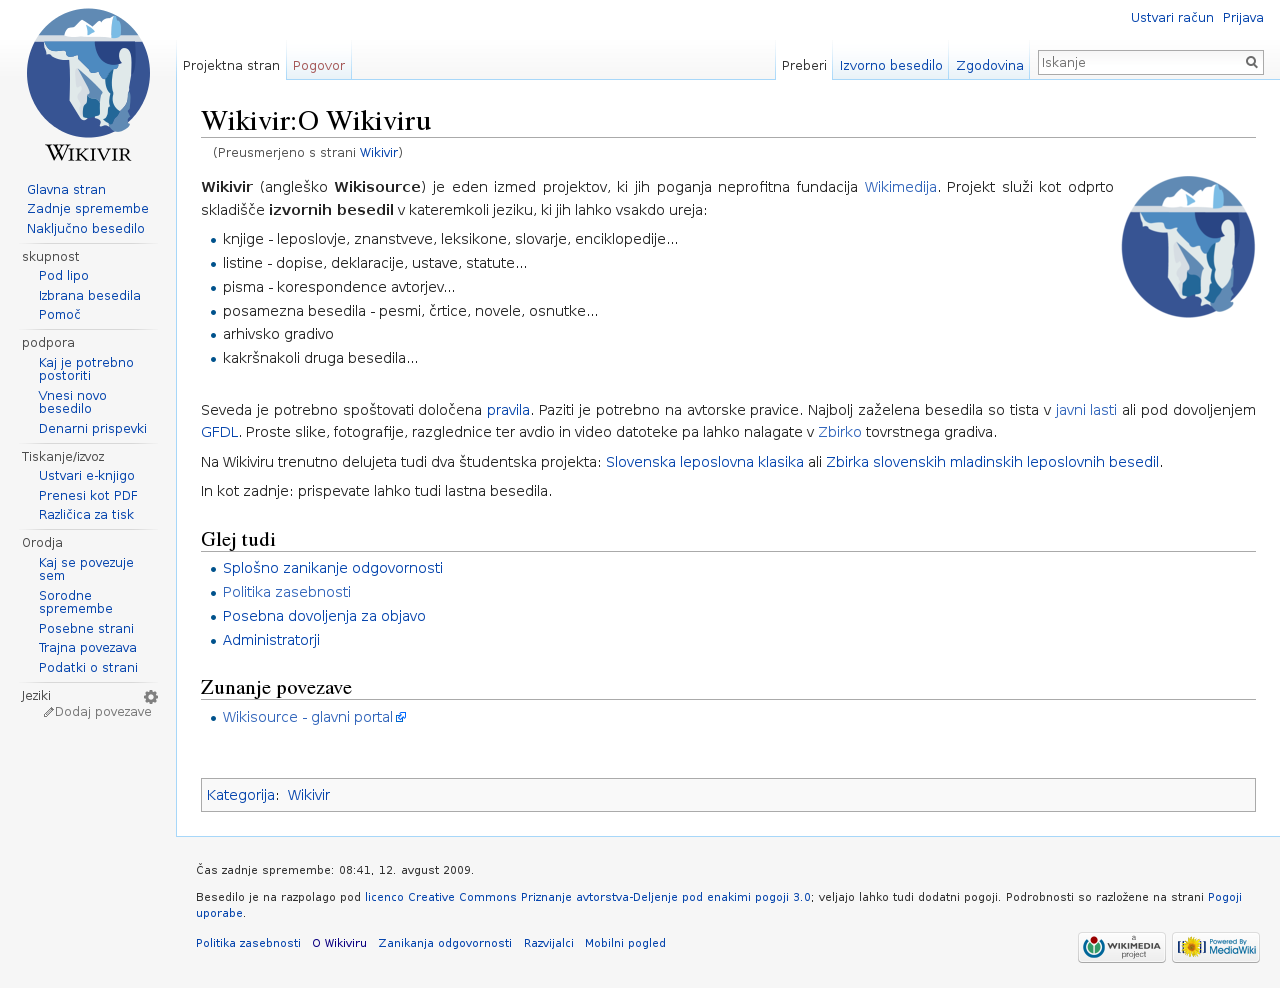1280x988 pixels.
Task: Go to Glavna stran in the sidebar
Action: 66,190
